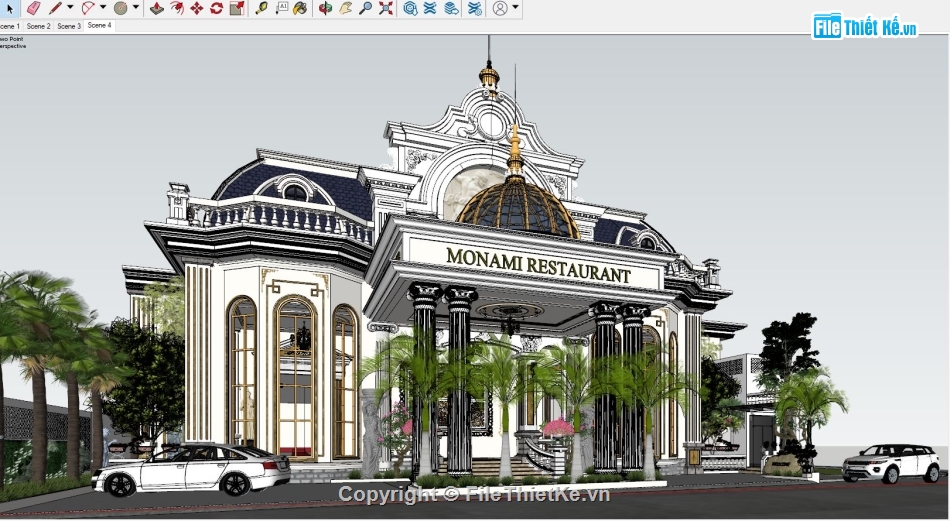Image resolution: width=950 pixels, height=521 pixels.
Task: Switch to the Scene 2 tab
Action: pos(38,26)
